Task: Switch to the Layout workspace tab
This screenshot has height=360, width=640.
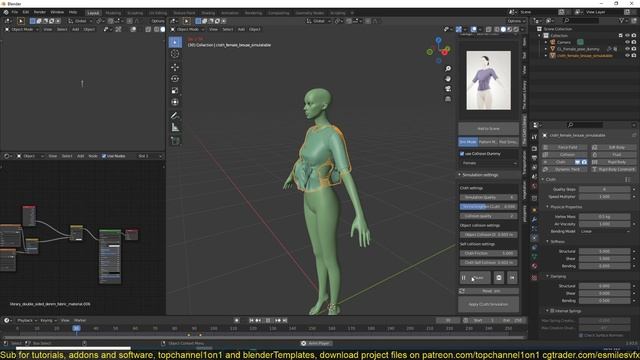Action: (93, 13)
